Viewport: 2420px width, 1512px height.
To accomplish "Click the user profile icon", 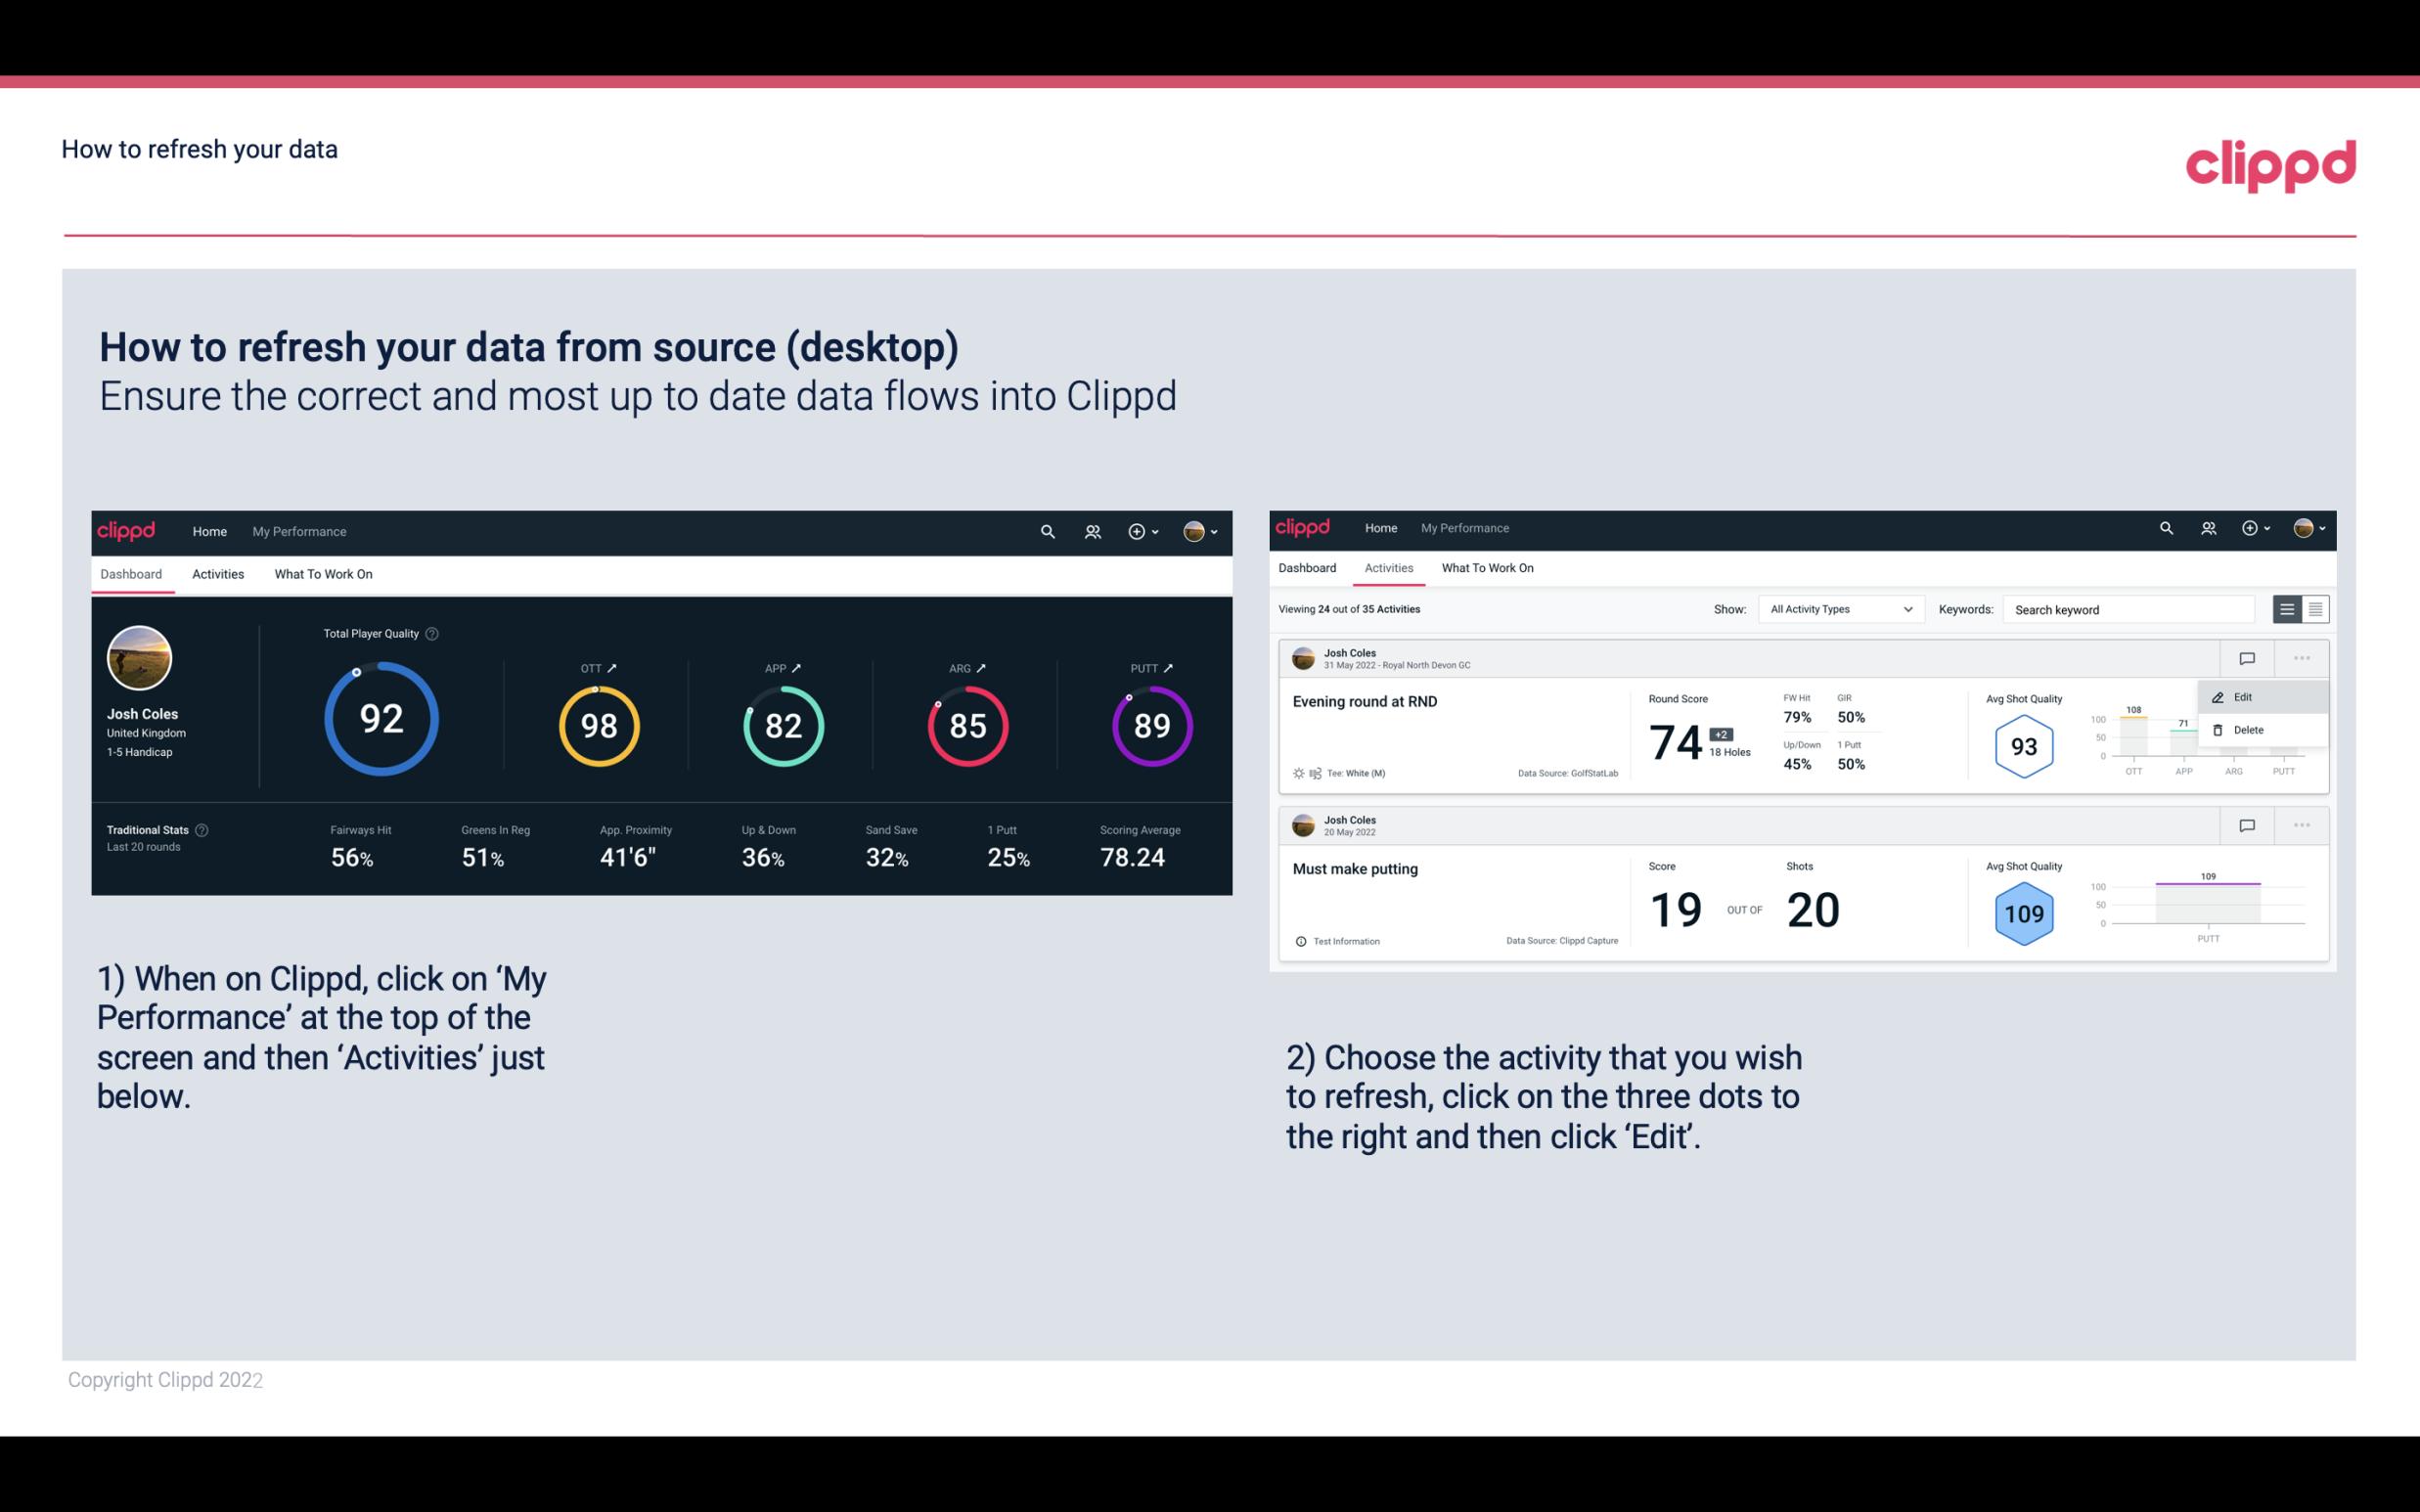I will [x=1193, y=531].
